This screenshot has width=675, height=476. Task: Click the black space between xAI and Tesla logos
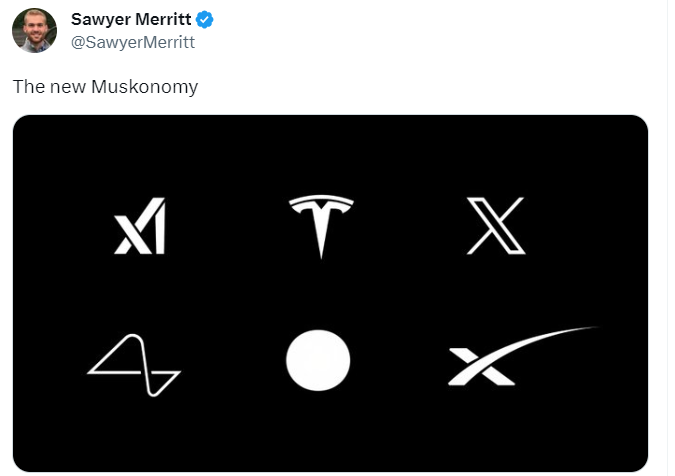[227, 226]
